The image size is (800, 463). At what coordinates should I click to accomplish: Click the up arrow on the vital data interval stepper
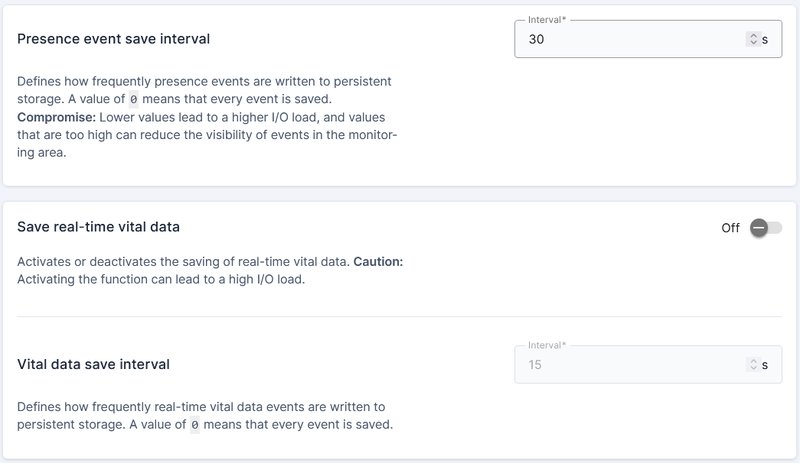click(753, 361)
